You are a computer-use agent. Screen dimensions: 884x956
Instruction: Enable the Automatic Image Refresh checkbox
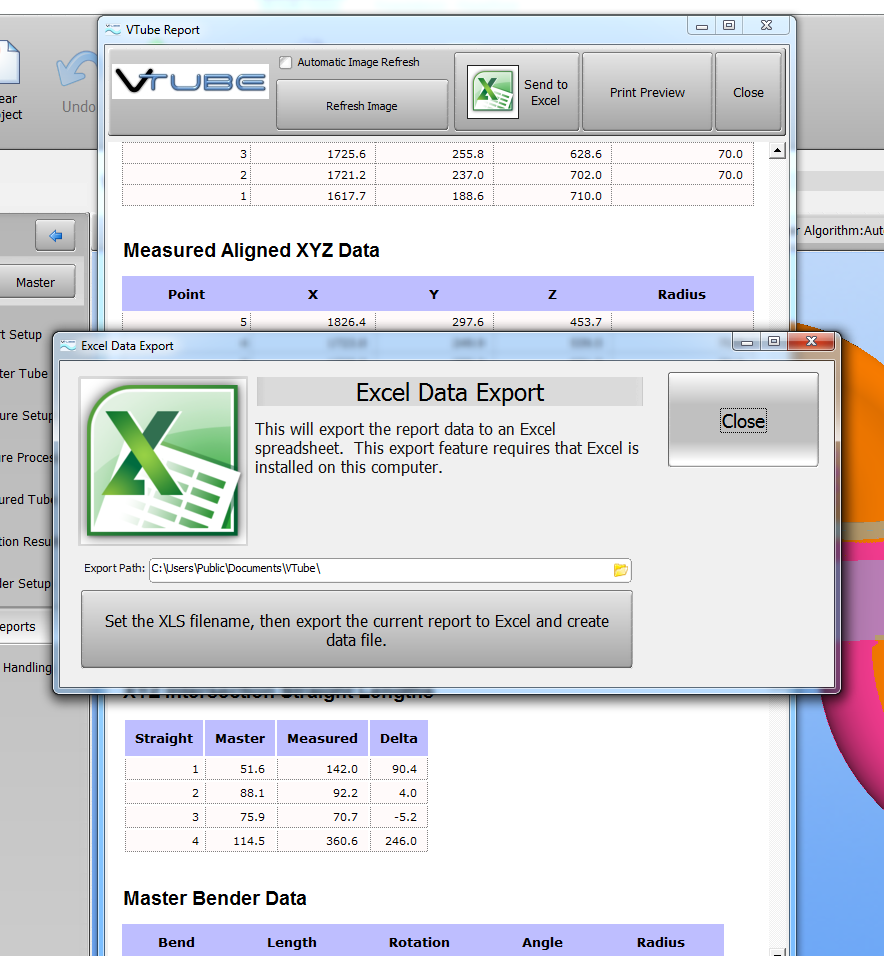(x=286, y=62)
